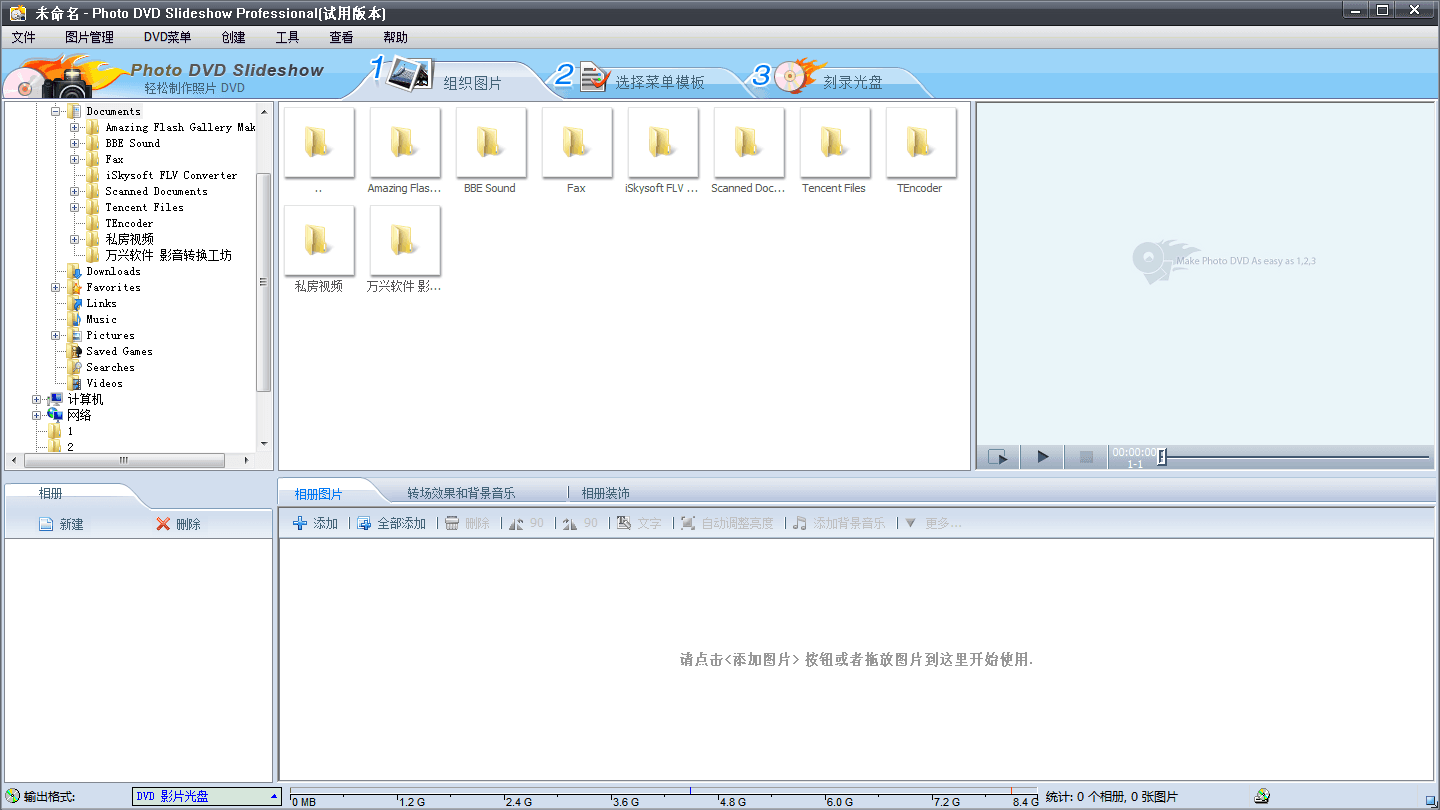The height and width of the screenshot is (810, 1440).
Task: Switch to 转场效果和背景音乐 tab
Action: click(461, 493)
